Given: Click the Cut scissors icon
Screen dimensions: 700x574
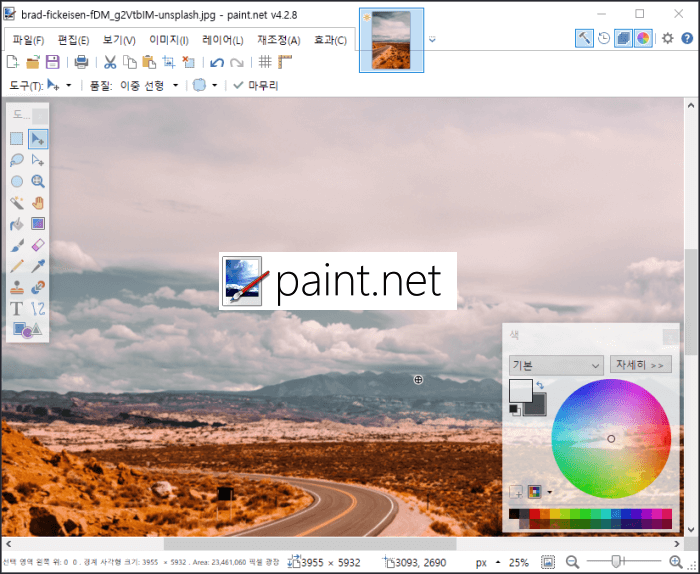Looking at the screenshot, I should (x=110, y=62).
